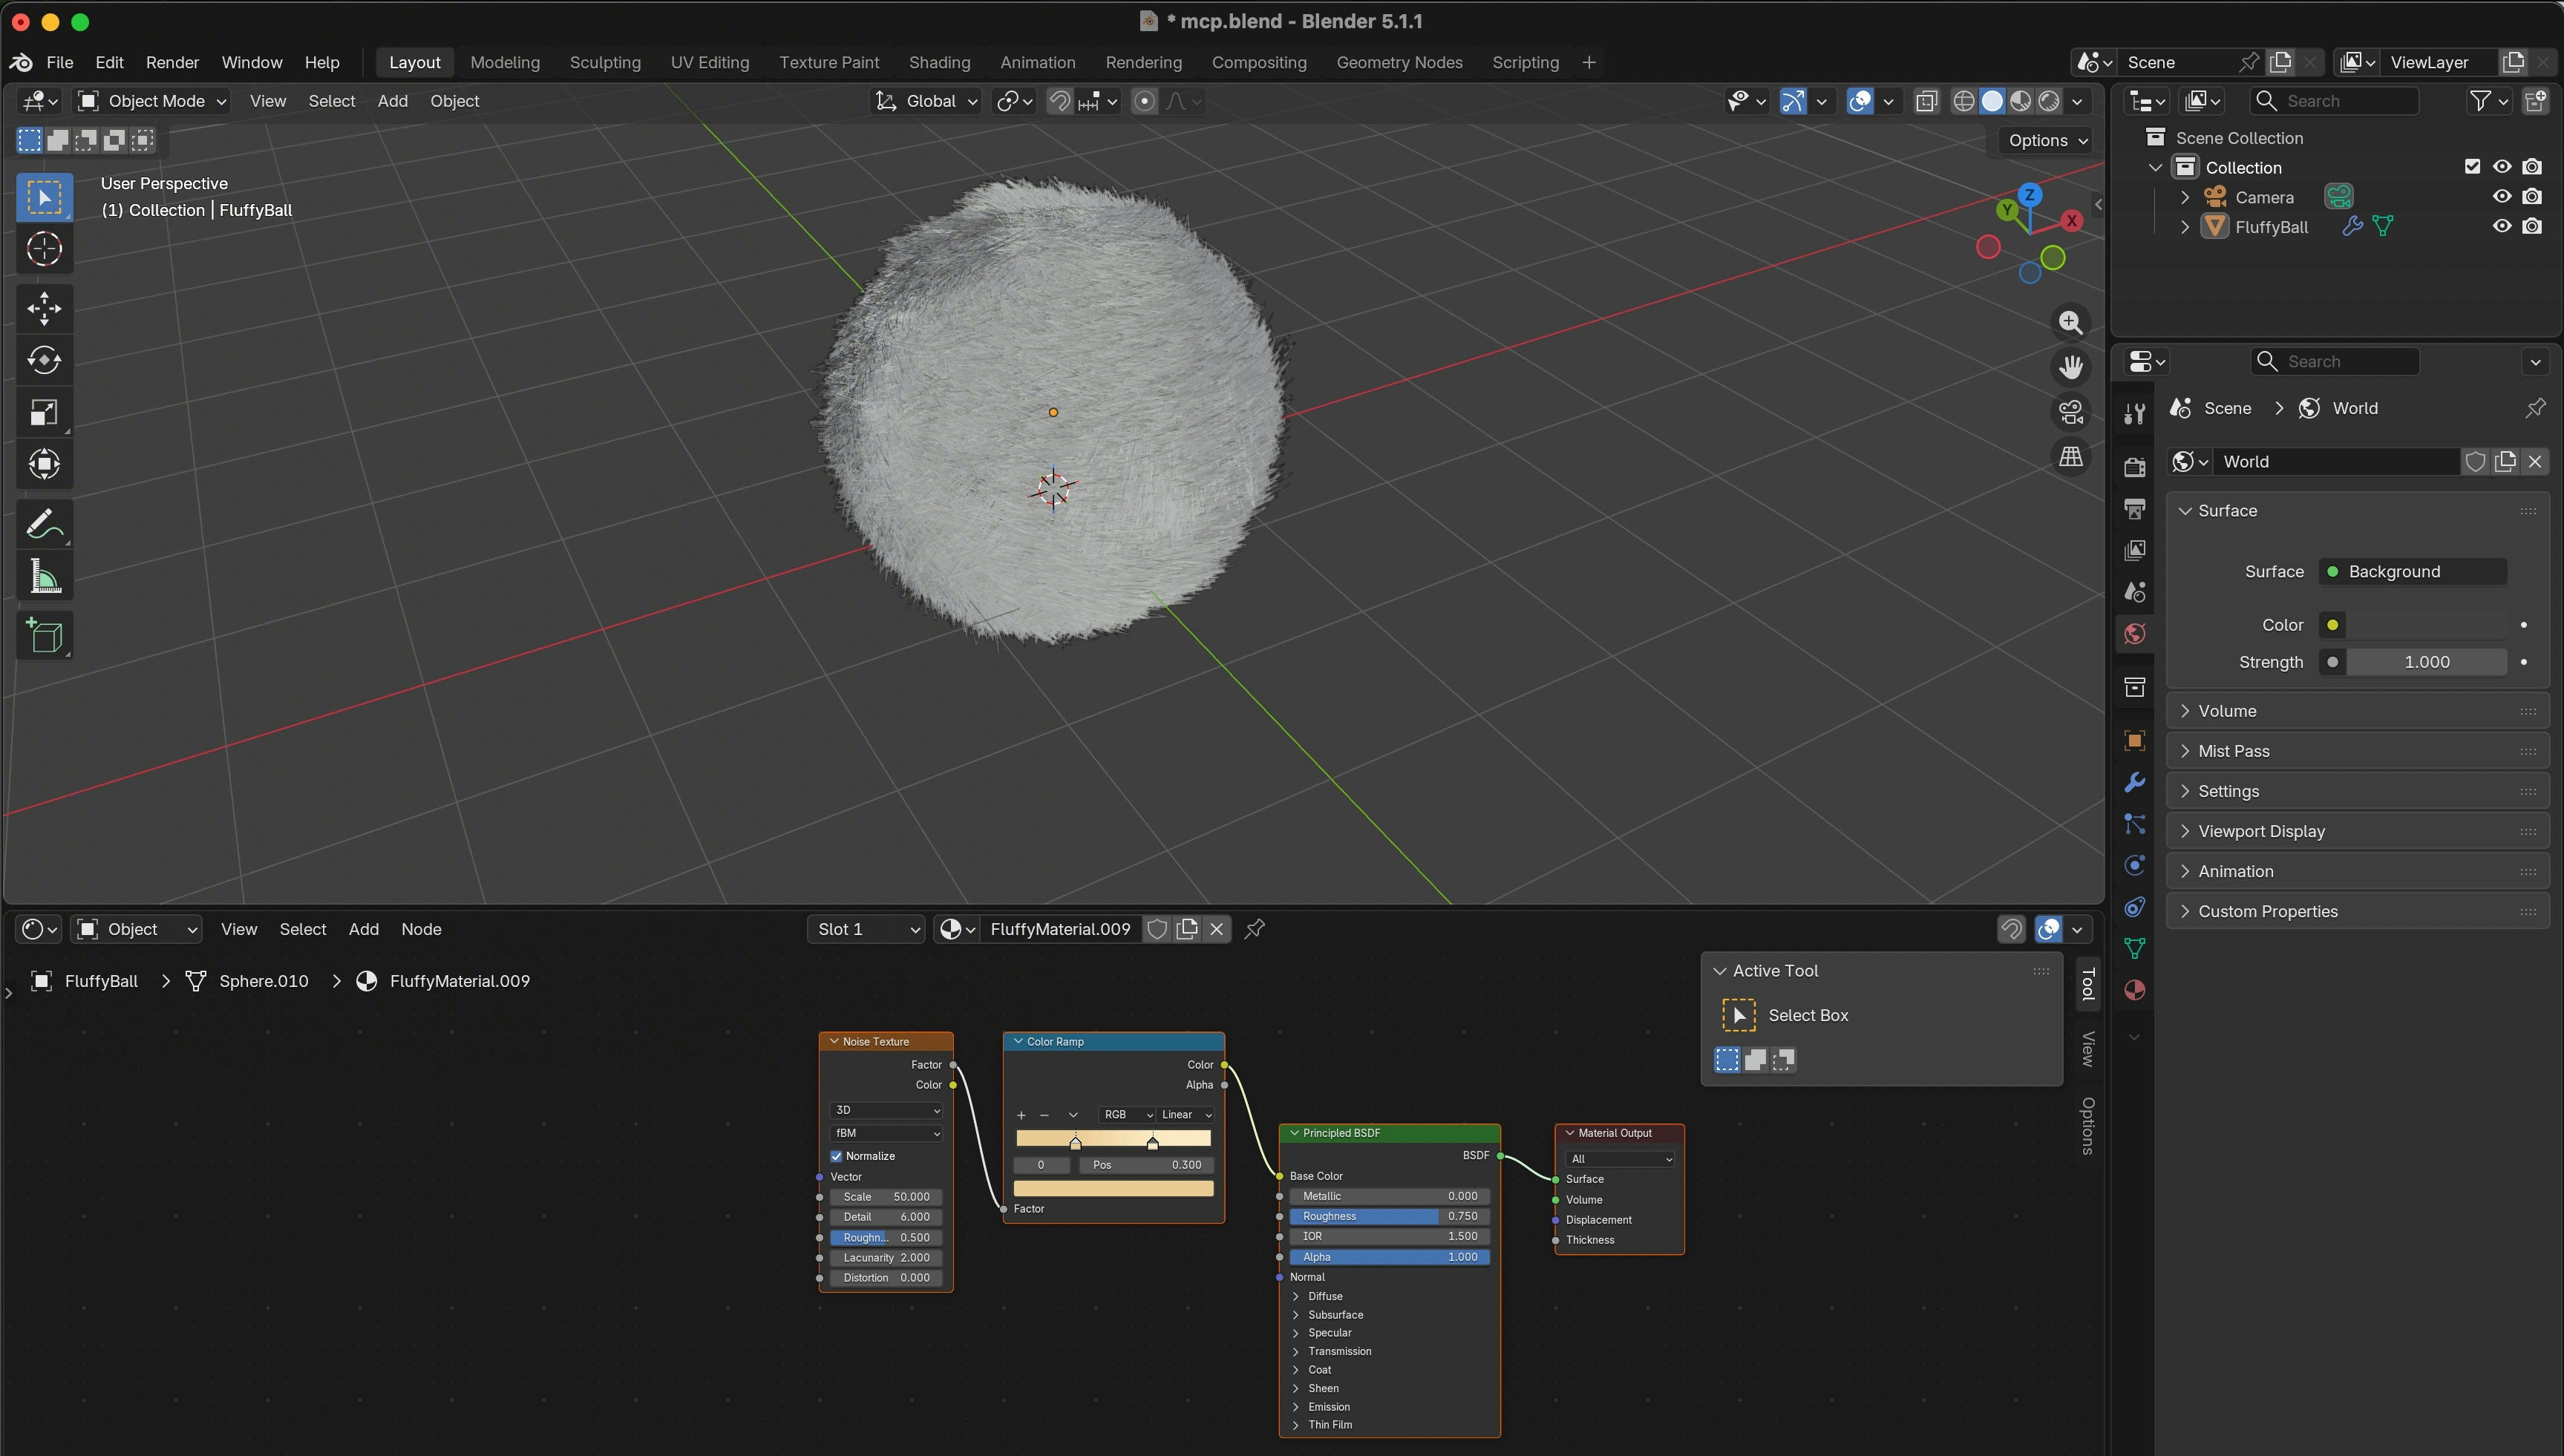Toggle snapping magnet in viewport header

(1059, 101)
